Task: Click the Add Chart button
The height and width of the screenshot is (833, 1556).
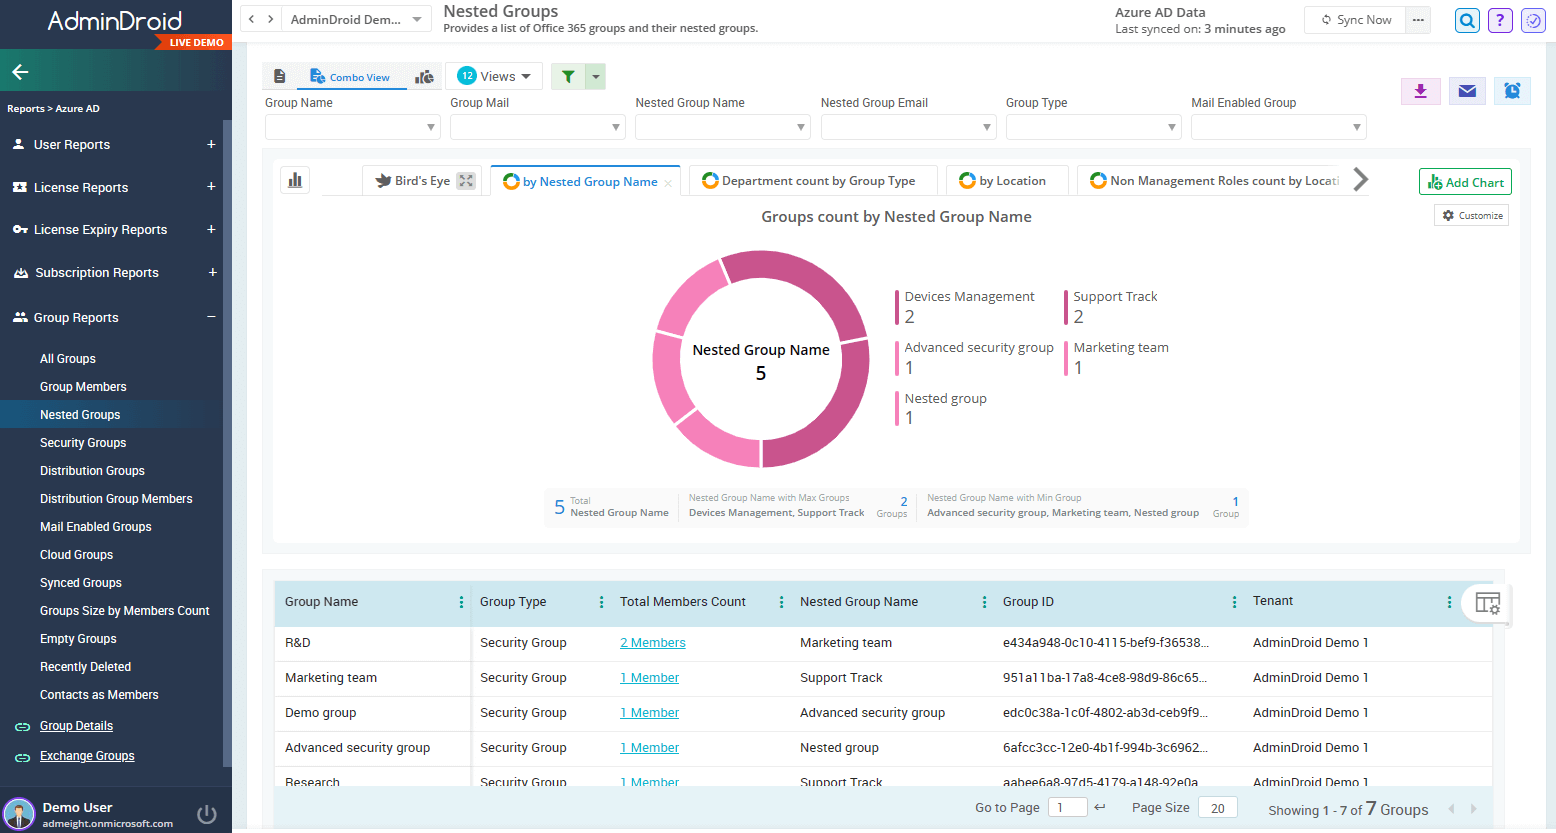Action: [1465, 182]
